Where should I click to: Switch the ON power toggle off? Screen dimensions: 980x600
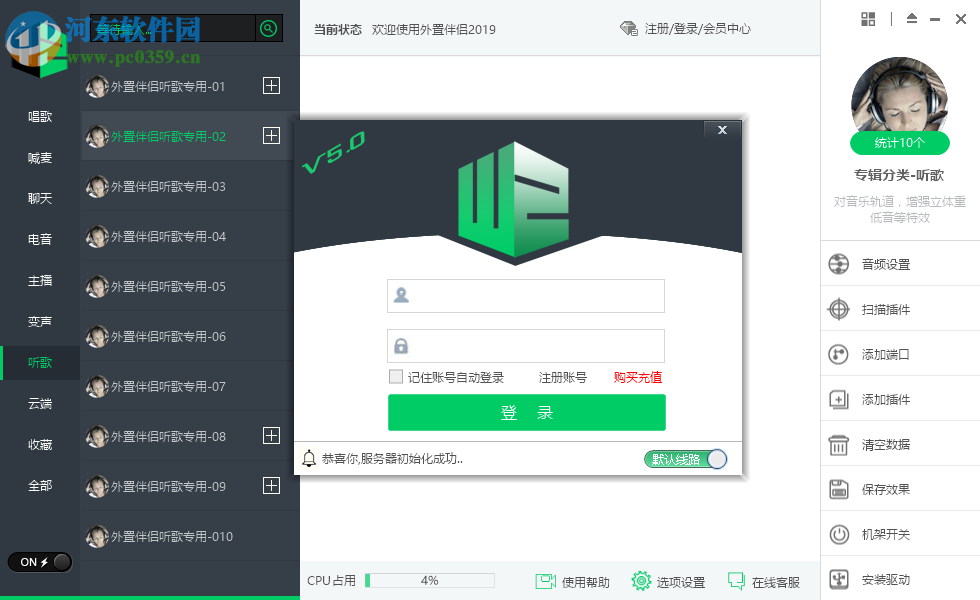(39, 562)
